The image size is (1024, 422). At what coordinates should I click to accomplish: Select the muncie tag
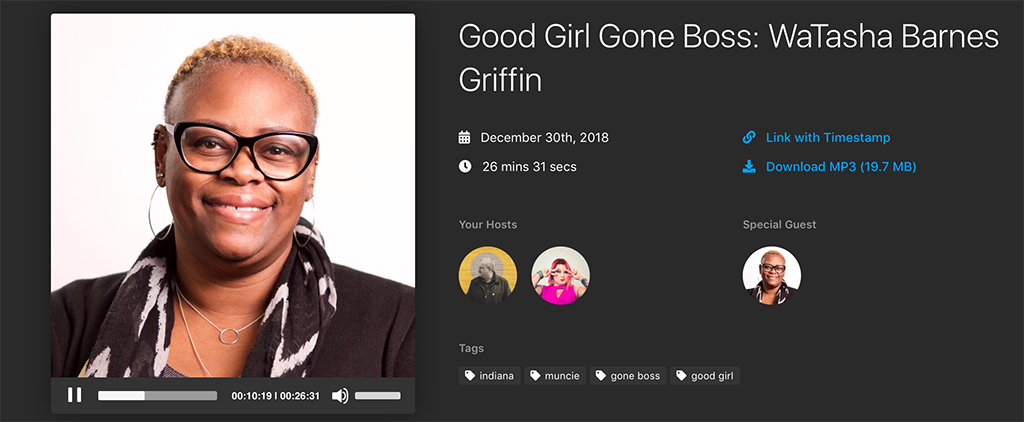click(x=555, y=376)
